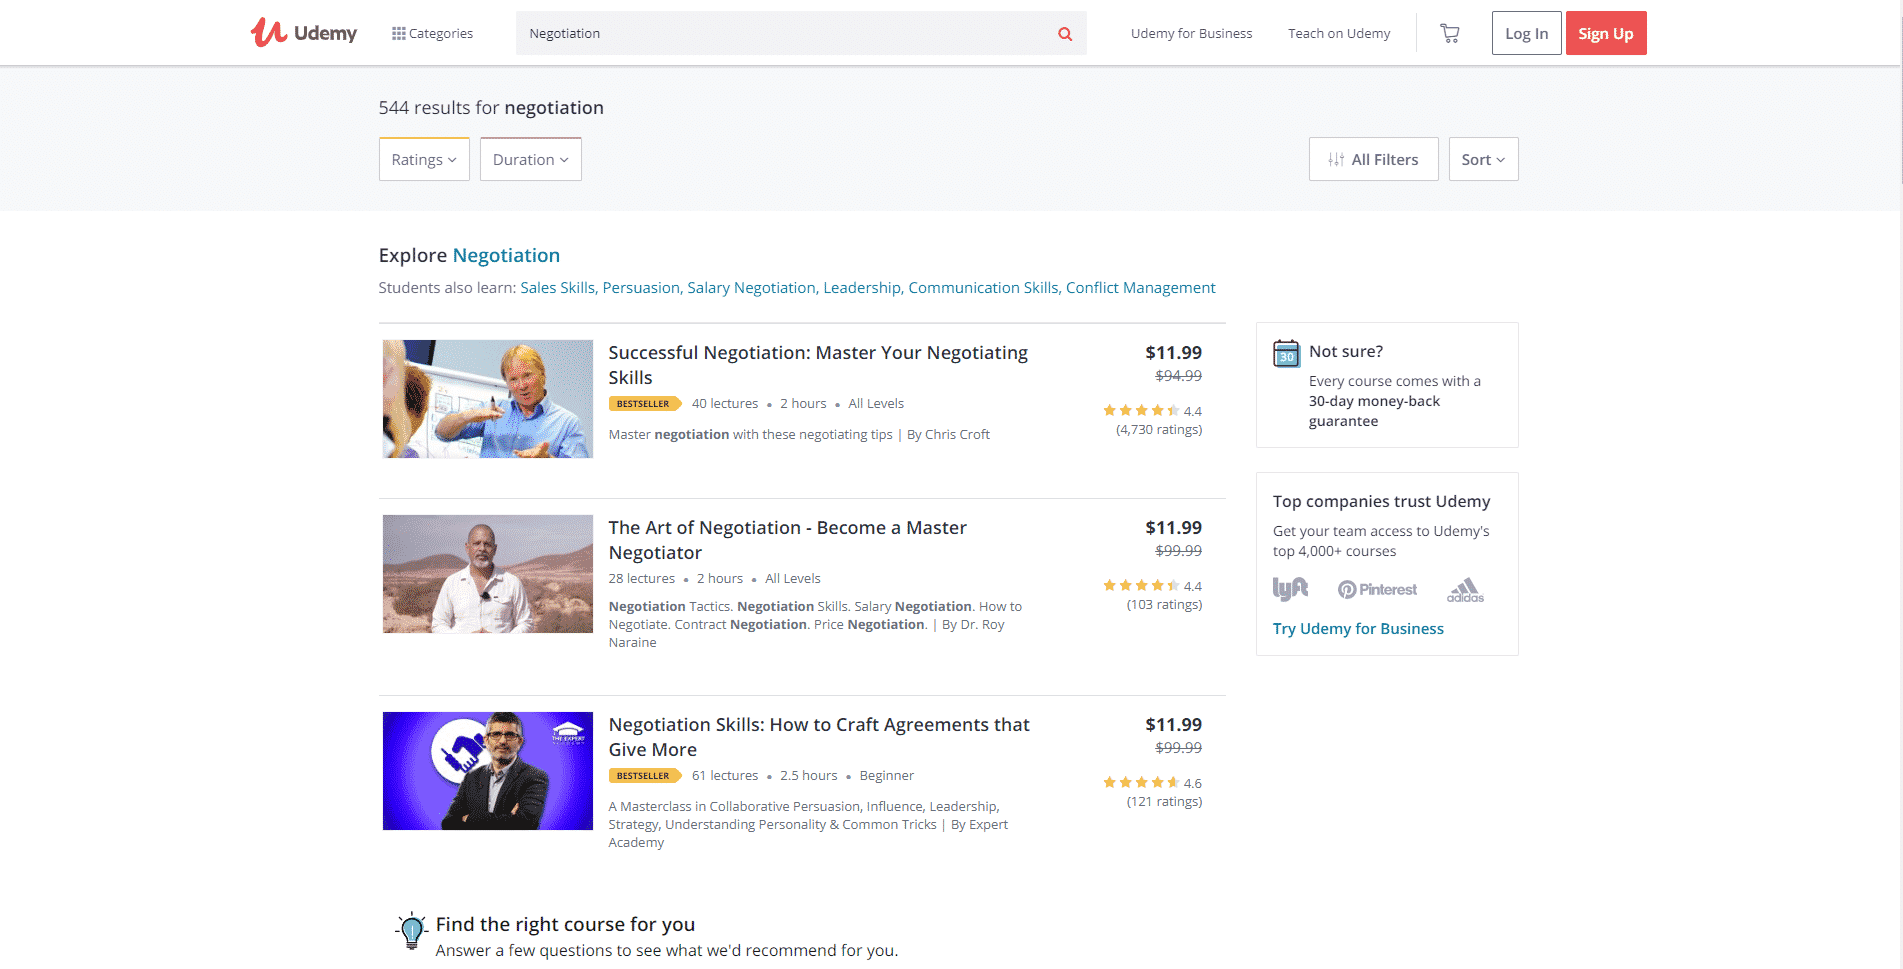Open Successful Negotiation course thumbnail
This screenshot has width=1903, height=969.
[x=488, y=399]
